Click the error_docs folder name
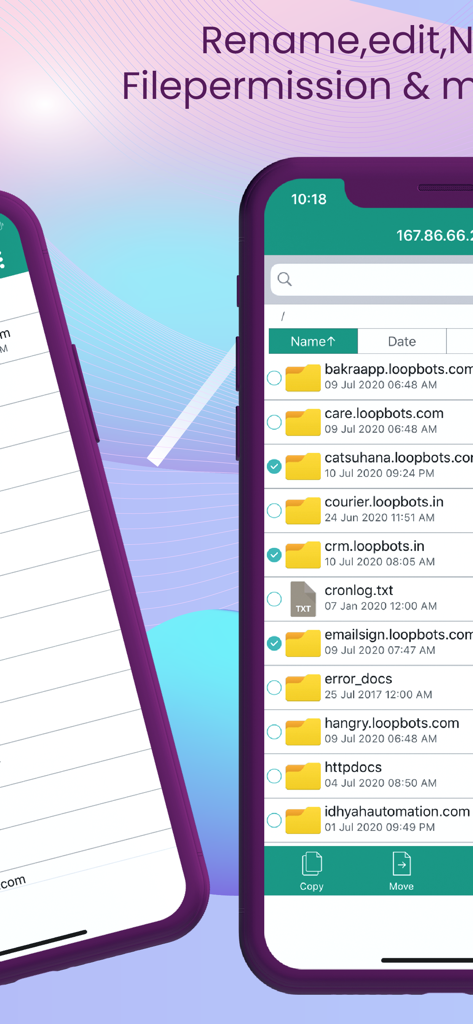 (358, 679)
